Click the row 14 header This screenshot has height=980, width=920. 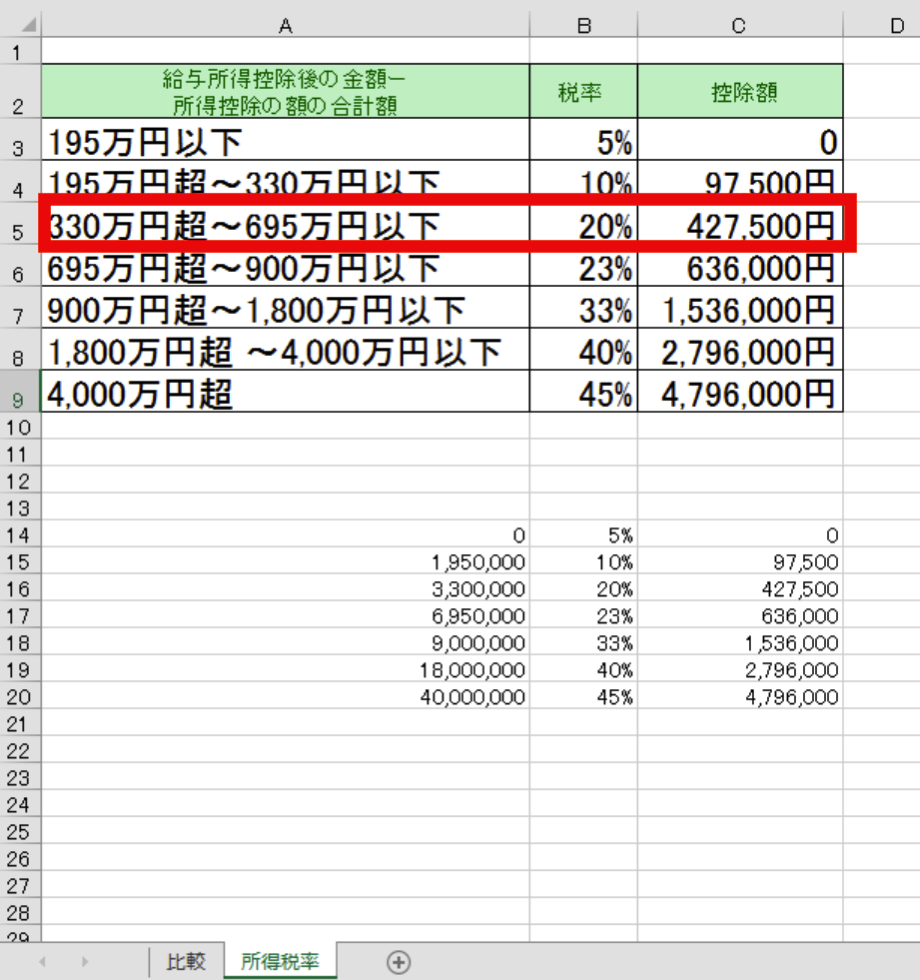tap(19, 535)
